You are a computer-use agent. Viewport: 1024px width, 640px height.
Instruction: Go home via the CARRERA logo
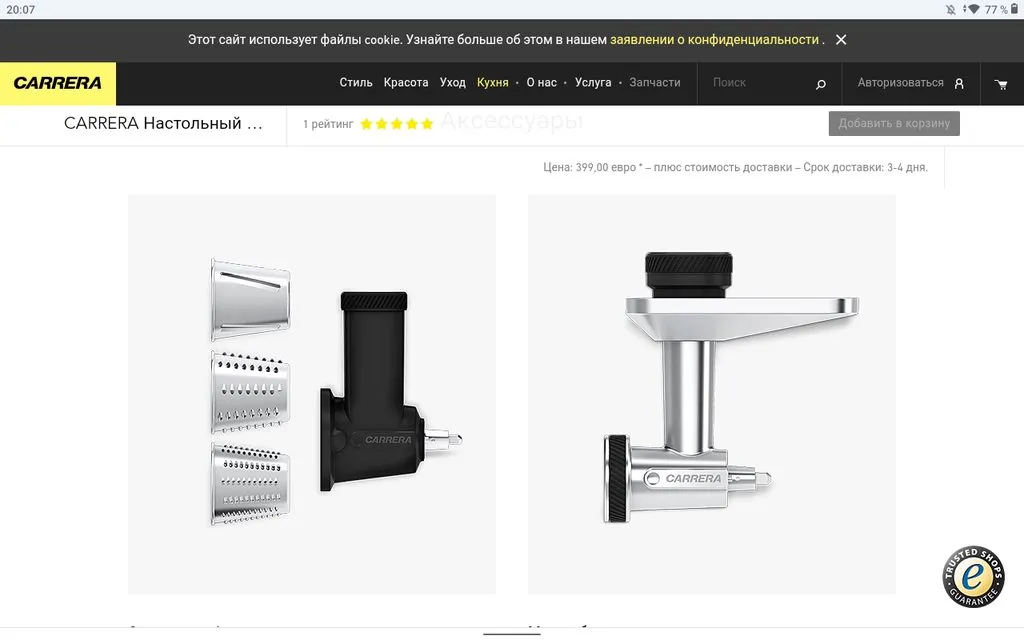click(x=58, y=84)
